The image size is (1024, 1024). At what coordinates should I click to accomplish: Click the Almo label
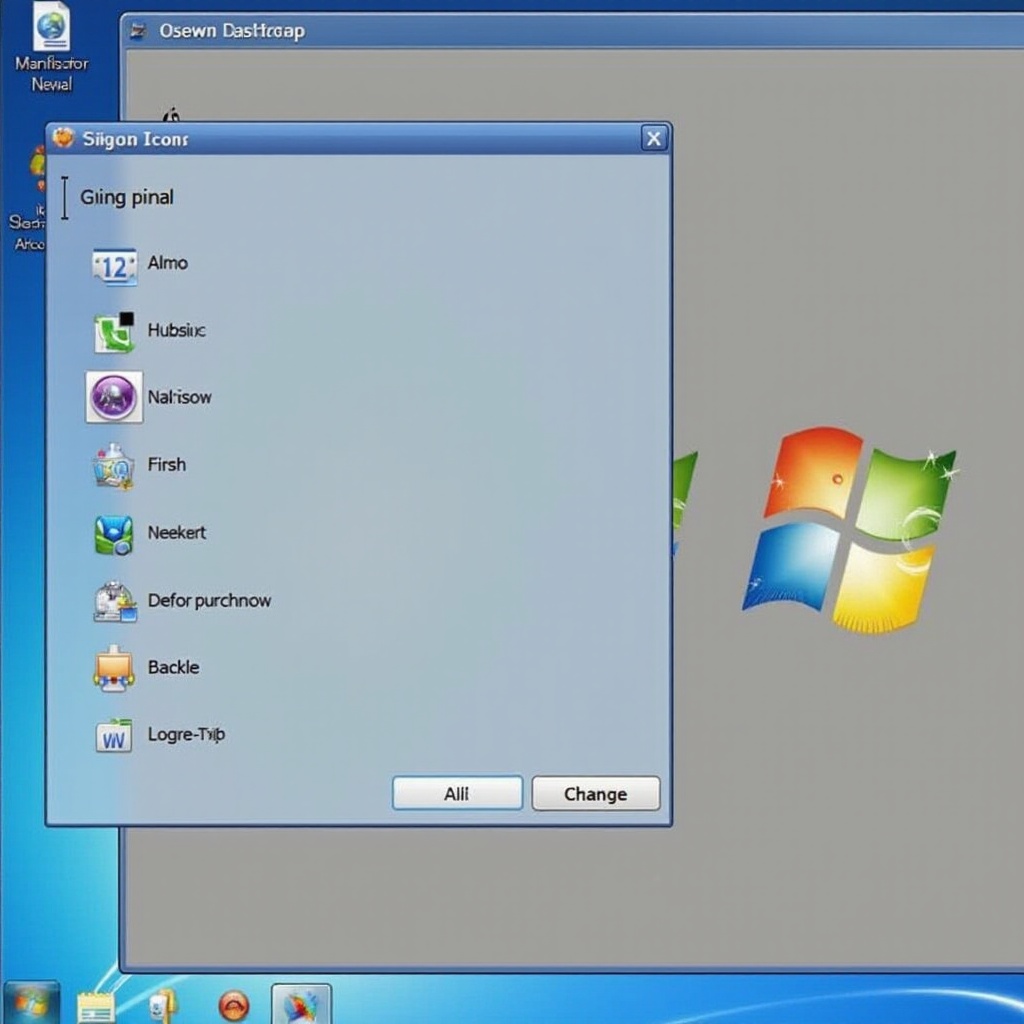(168, 263)
